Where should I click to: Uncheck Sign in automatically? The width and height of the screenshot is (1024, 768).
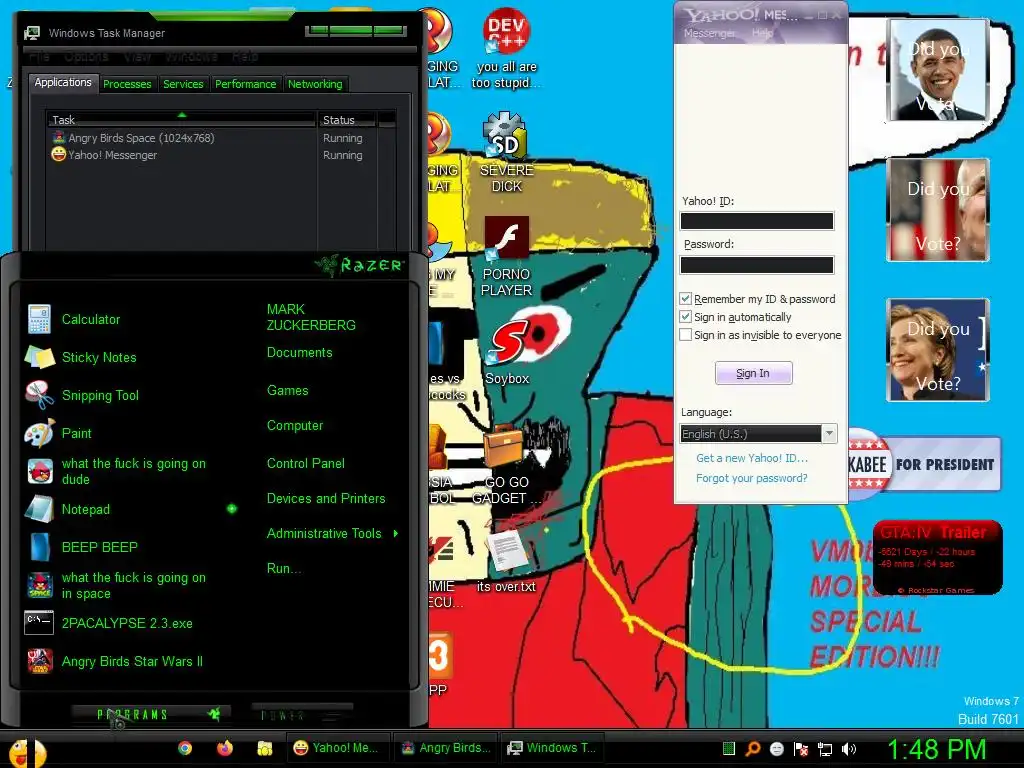685,317
